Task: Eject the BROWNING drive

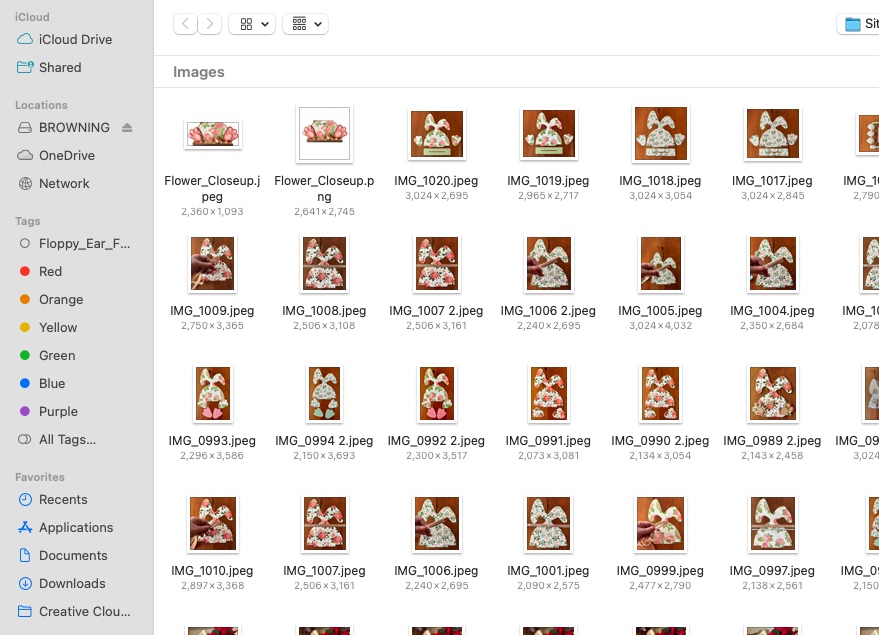Action: tap(127, 127)
